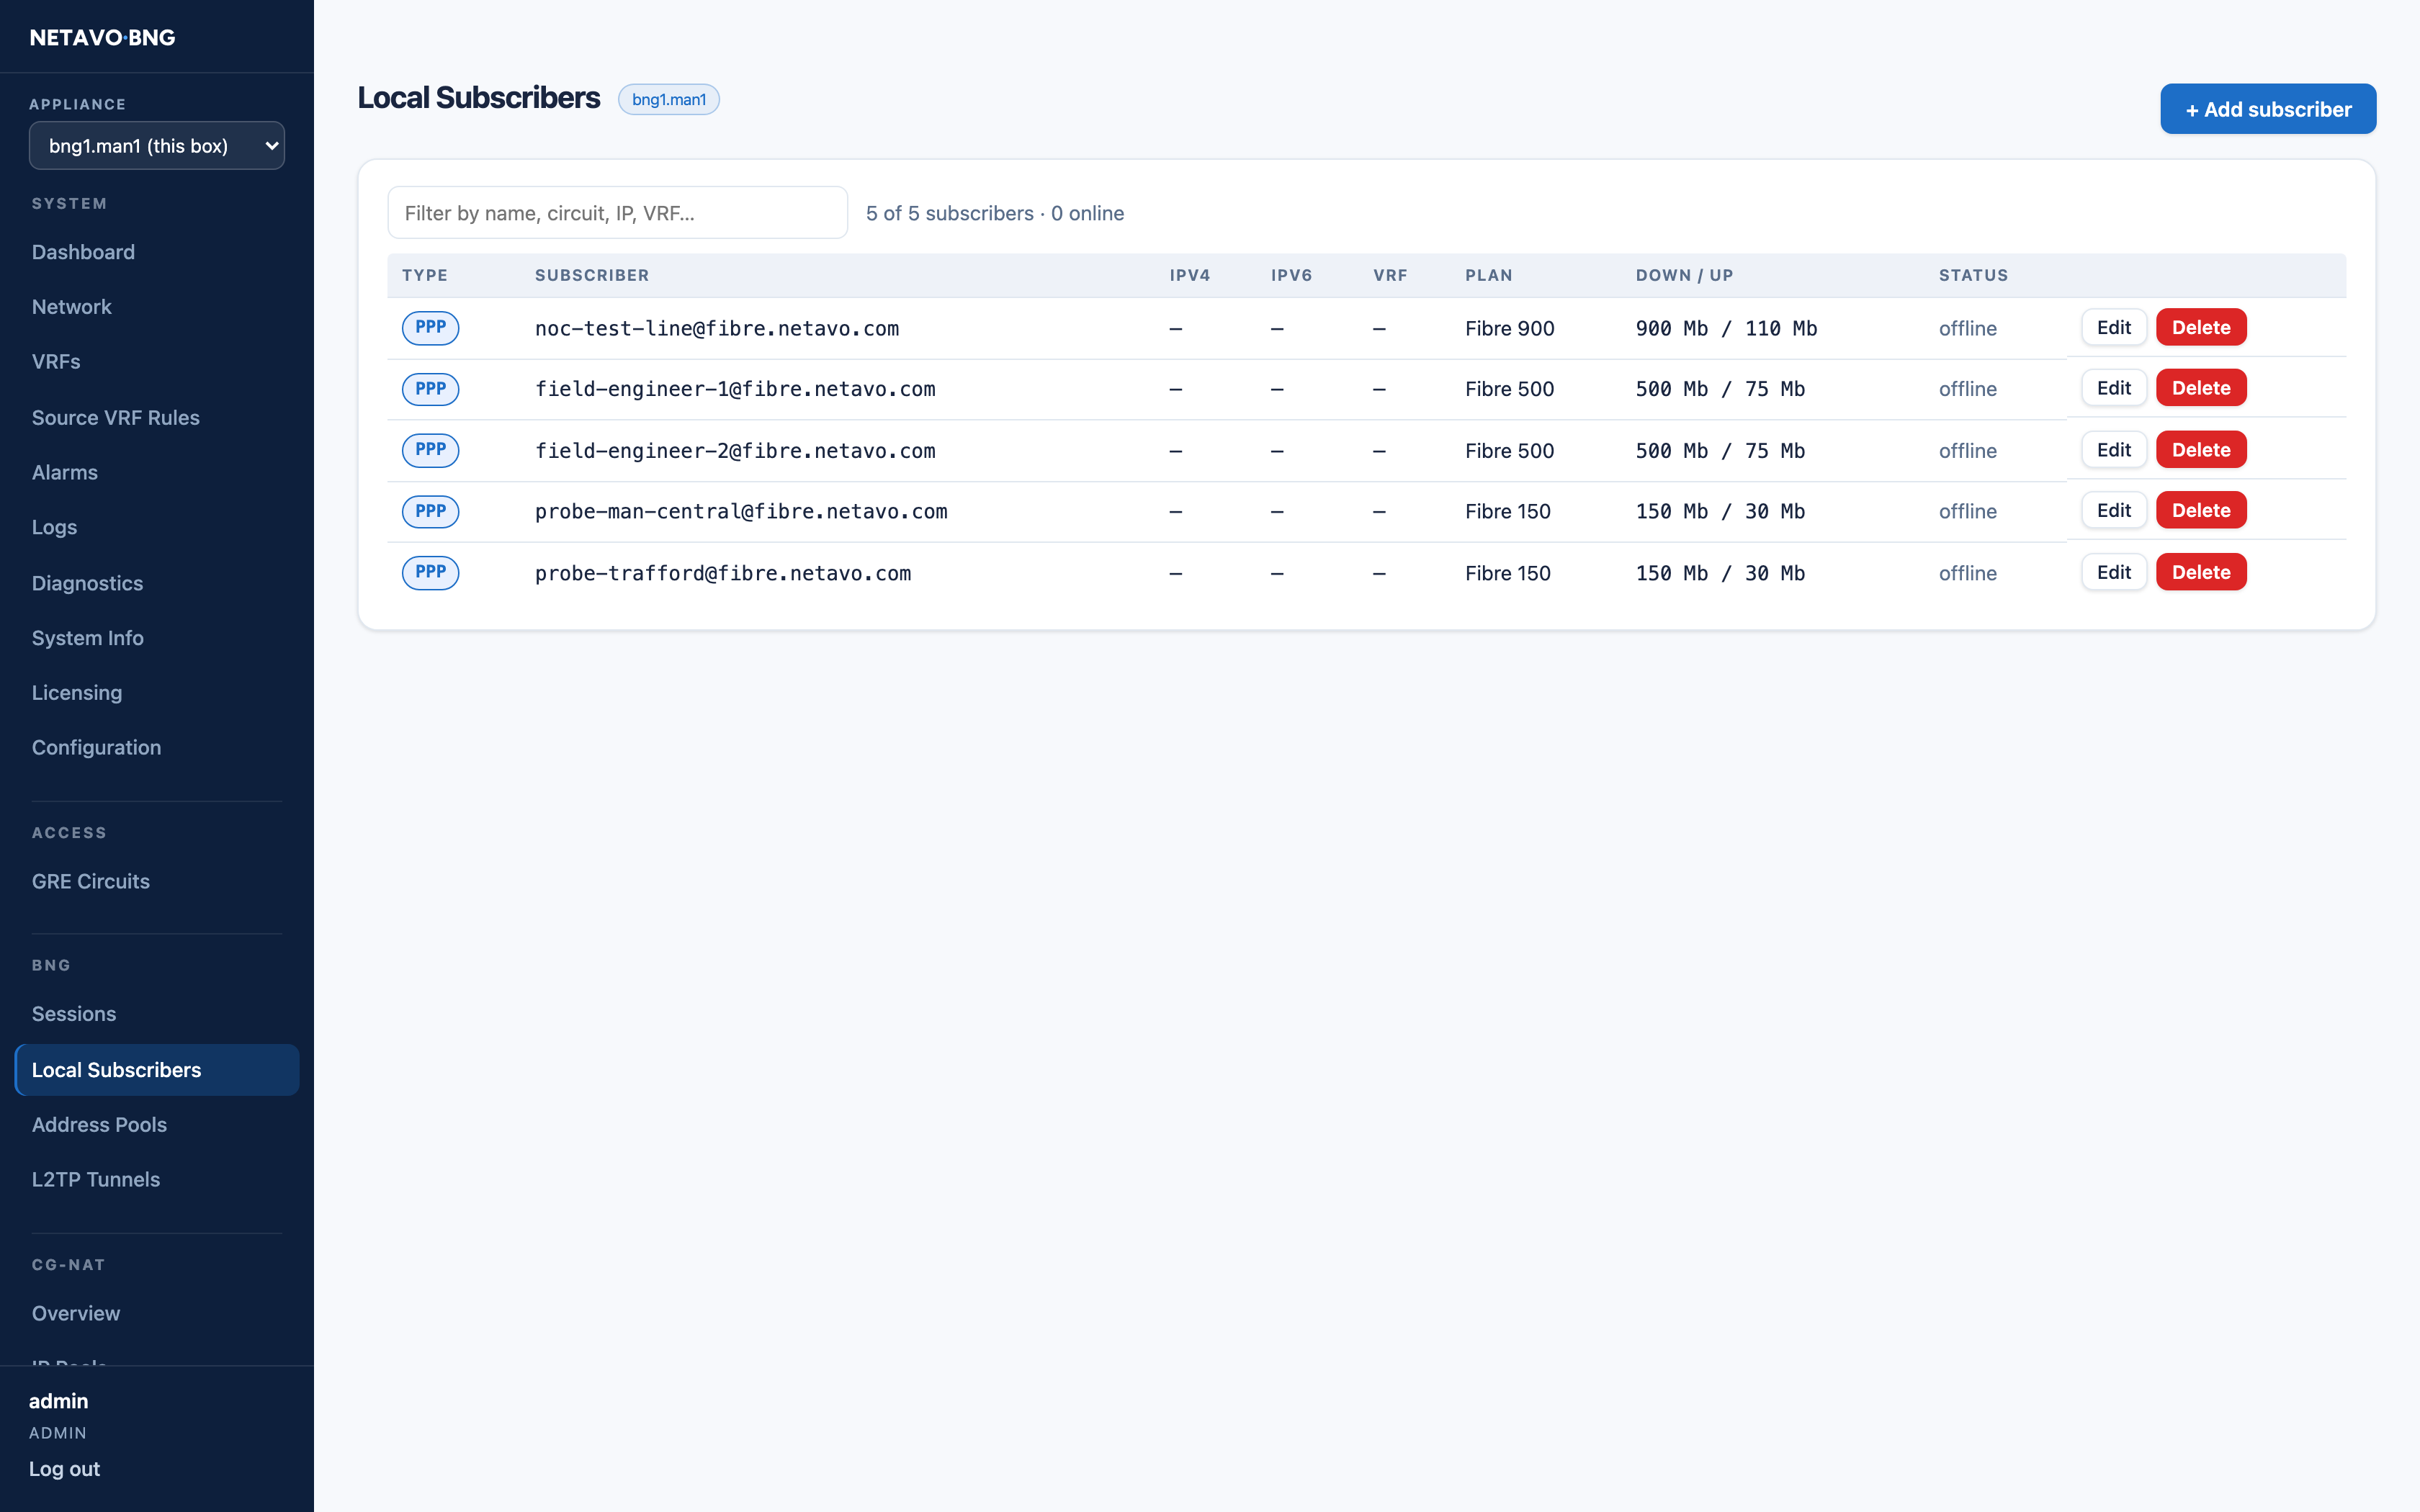Click the 900 Mb / 110 Mb value
The width and height of the screenshot is (2420, 1512).
click(1726, 329)
